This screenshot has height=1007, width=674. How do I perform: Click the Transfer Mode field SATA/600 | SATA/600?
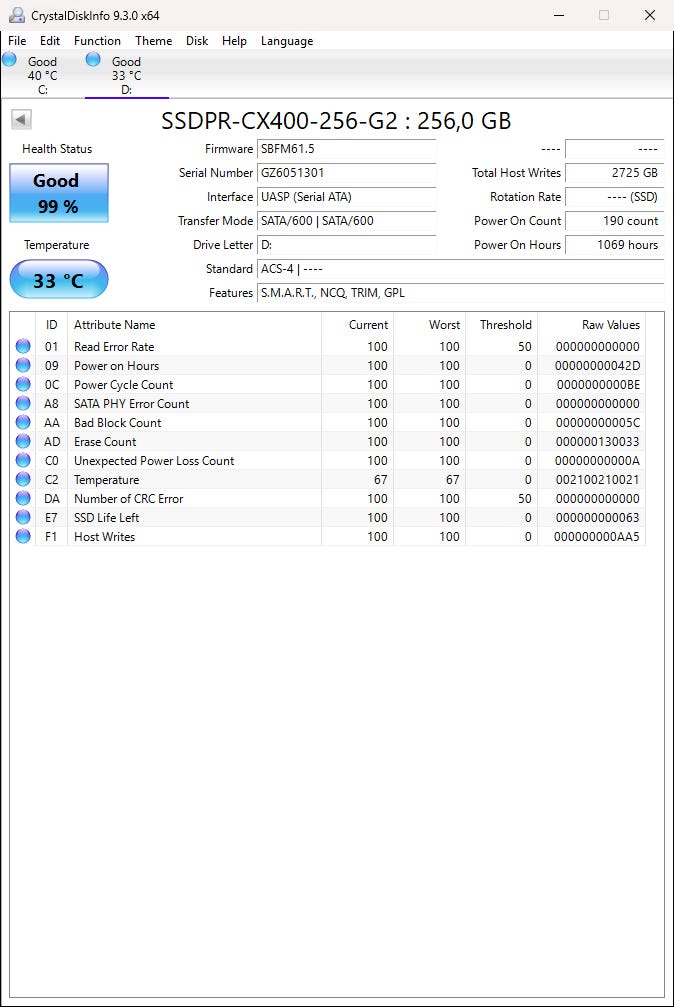346,221
